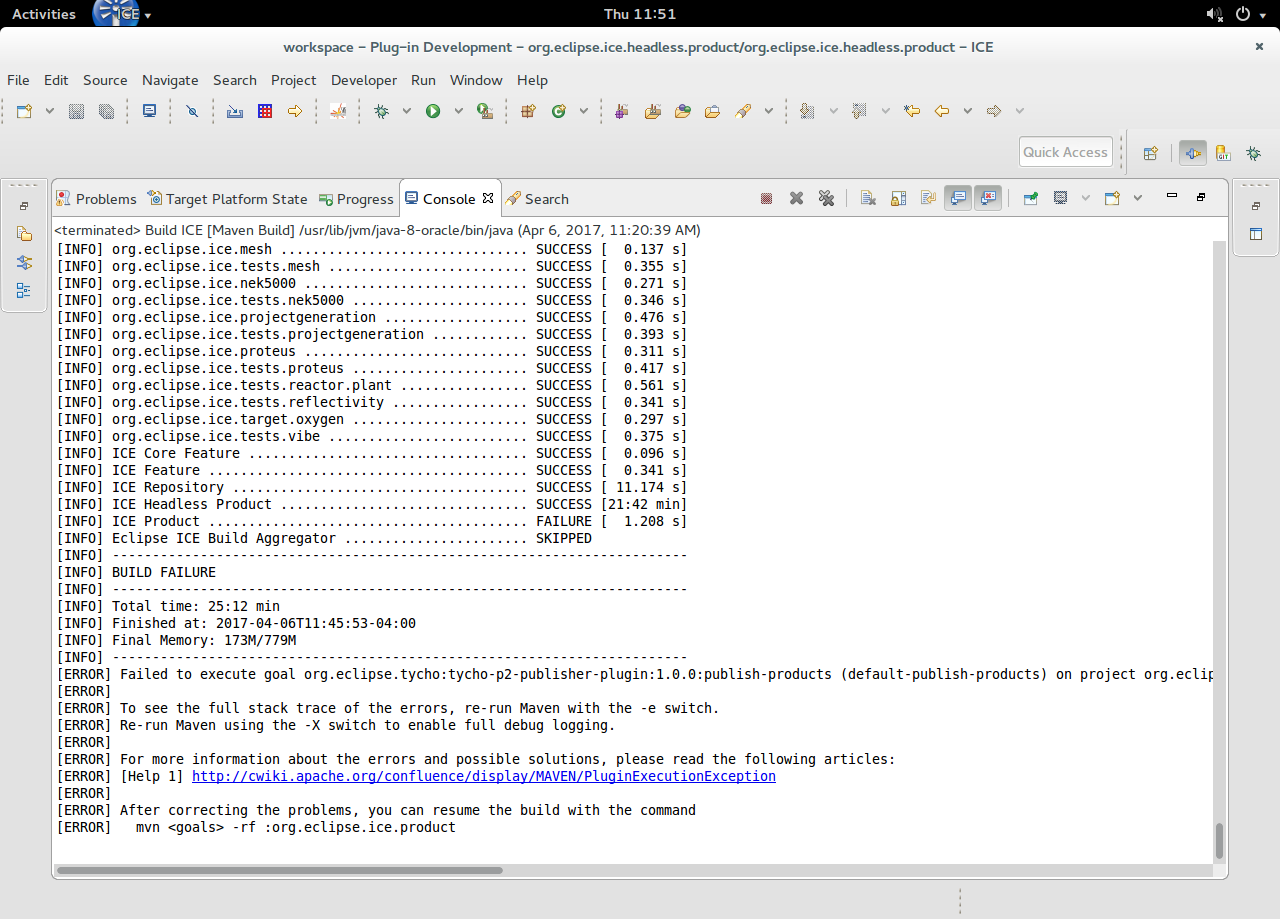Click the power icon in system tray
Image resolution: width=1280 pixels, height=919 pixels.
[x=1243, y=14]
